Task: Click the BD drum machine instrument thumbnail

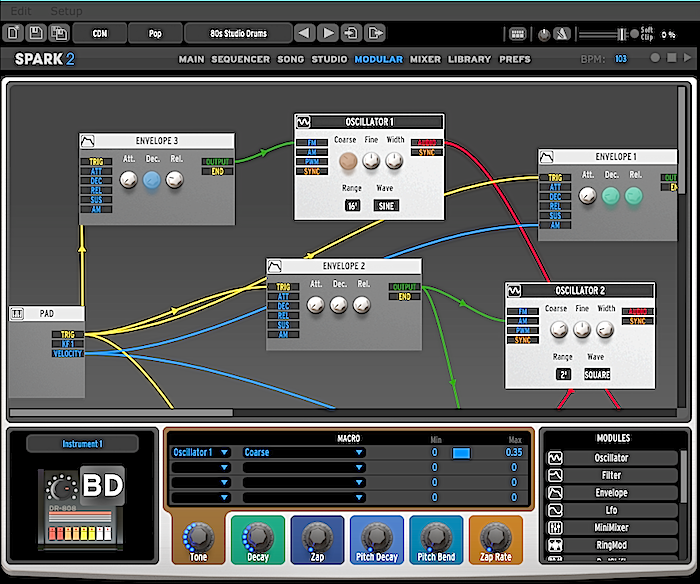Action: tap(81, 507)
